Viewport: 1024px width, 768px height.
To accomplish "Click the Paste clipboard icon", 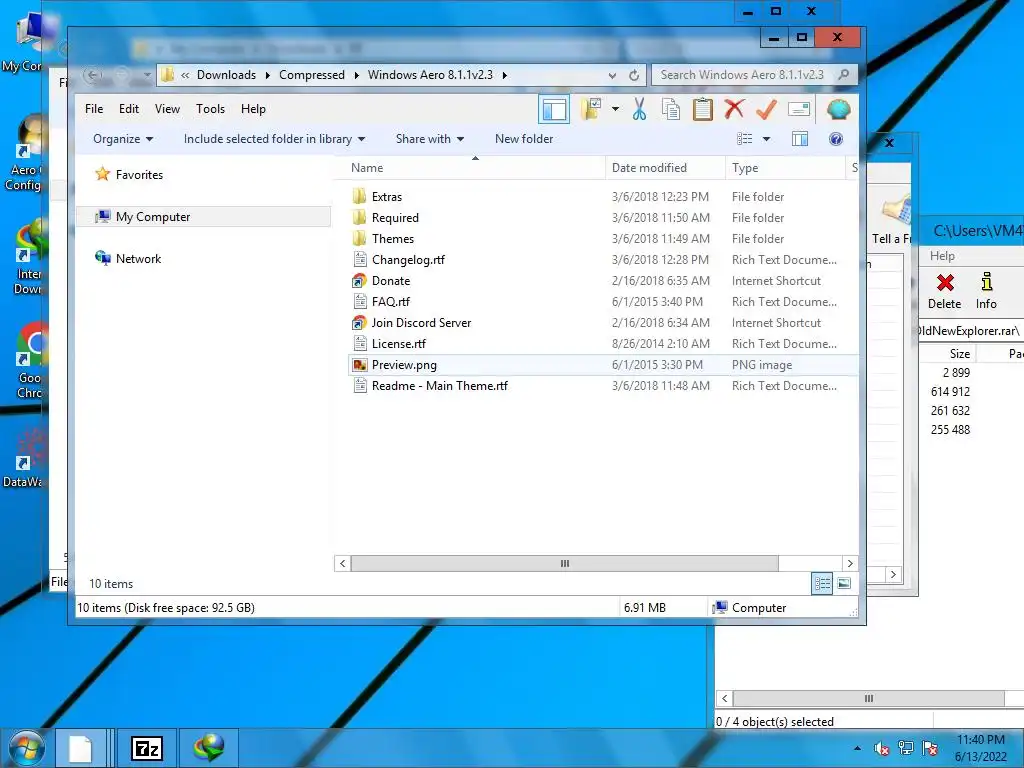I will [703, 109].
